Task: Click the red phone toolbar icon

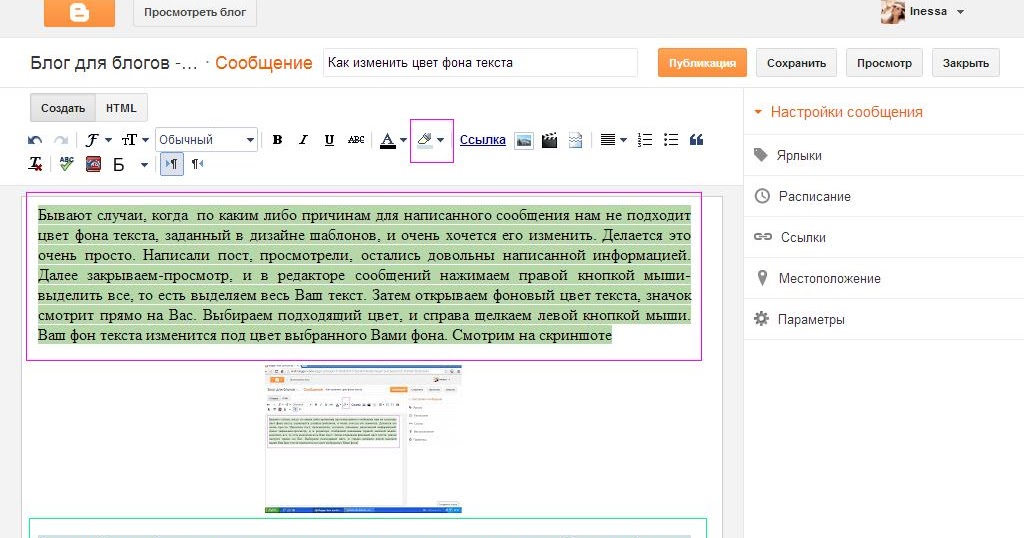Action: click(x=93, y=164)
